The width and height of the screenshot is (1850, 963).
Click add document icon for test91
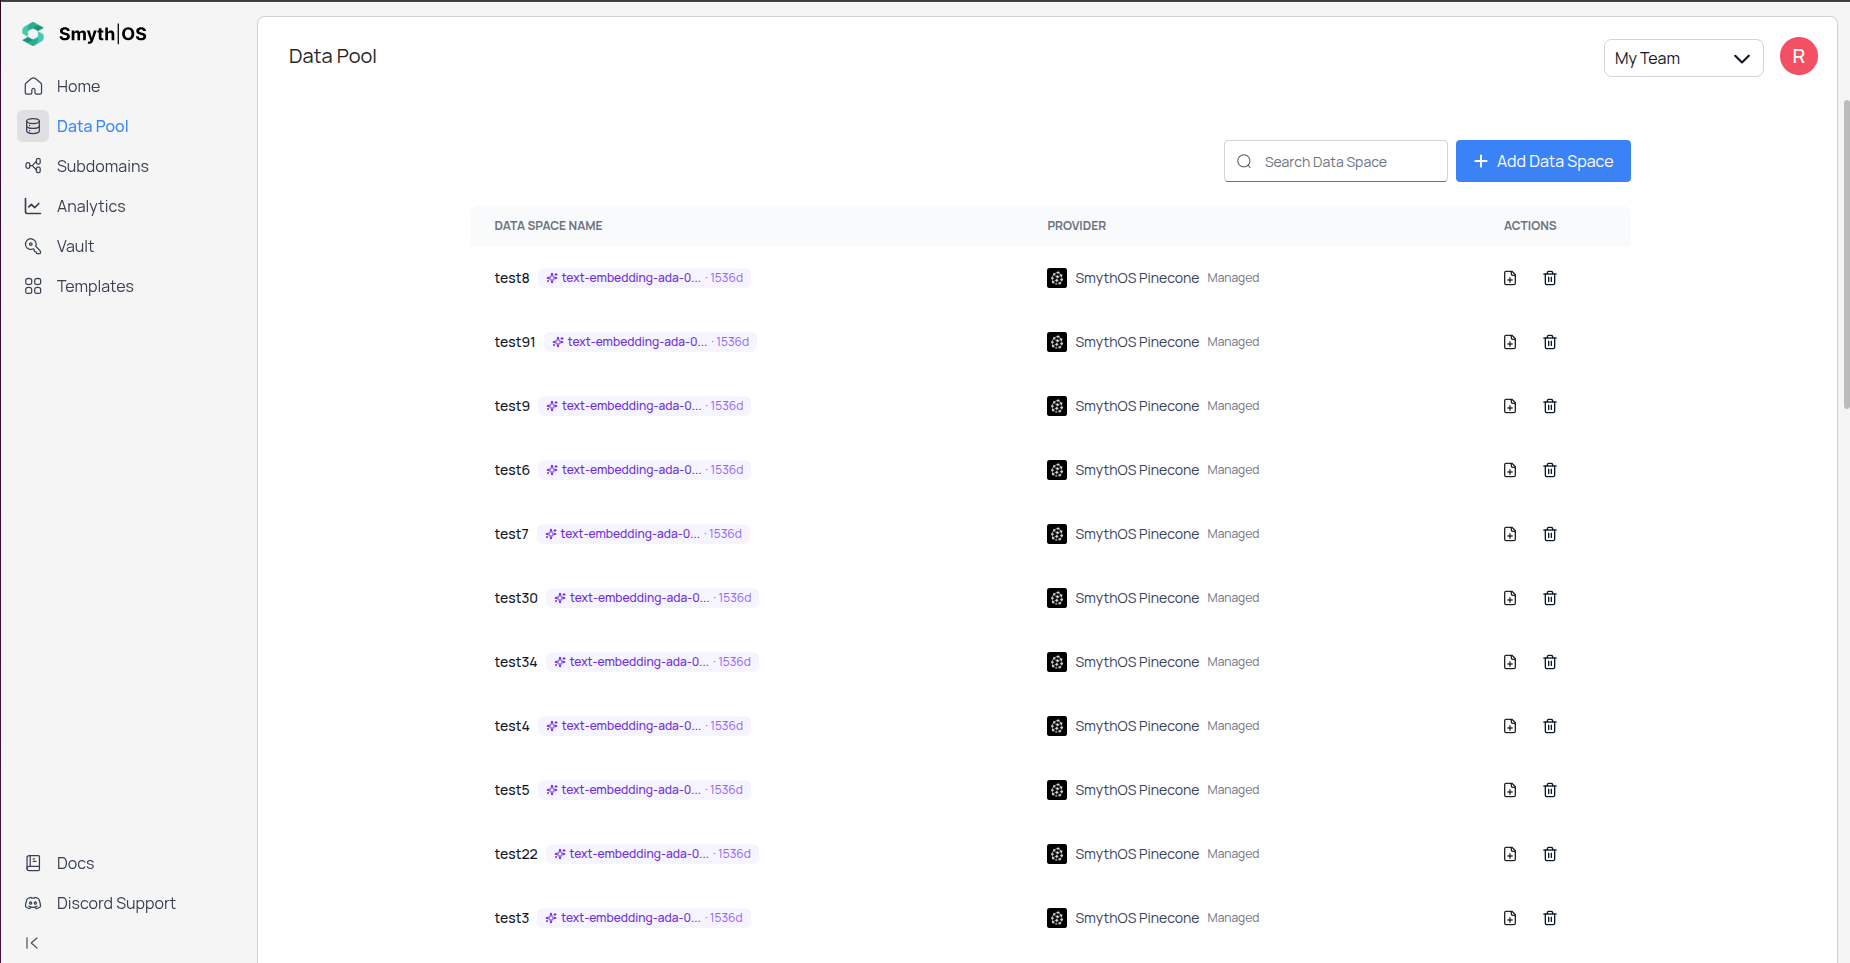click(x=1509, y=342)
